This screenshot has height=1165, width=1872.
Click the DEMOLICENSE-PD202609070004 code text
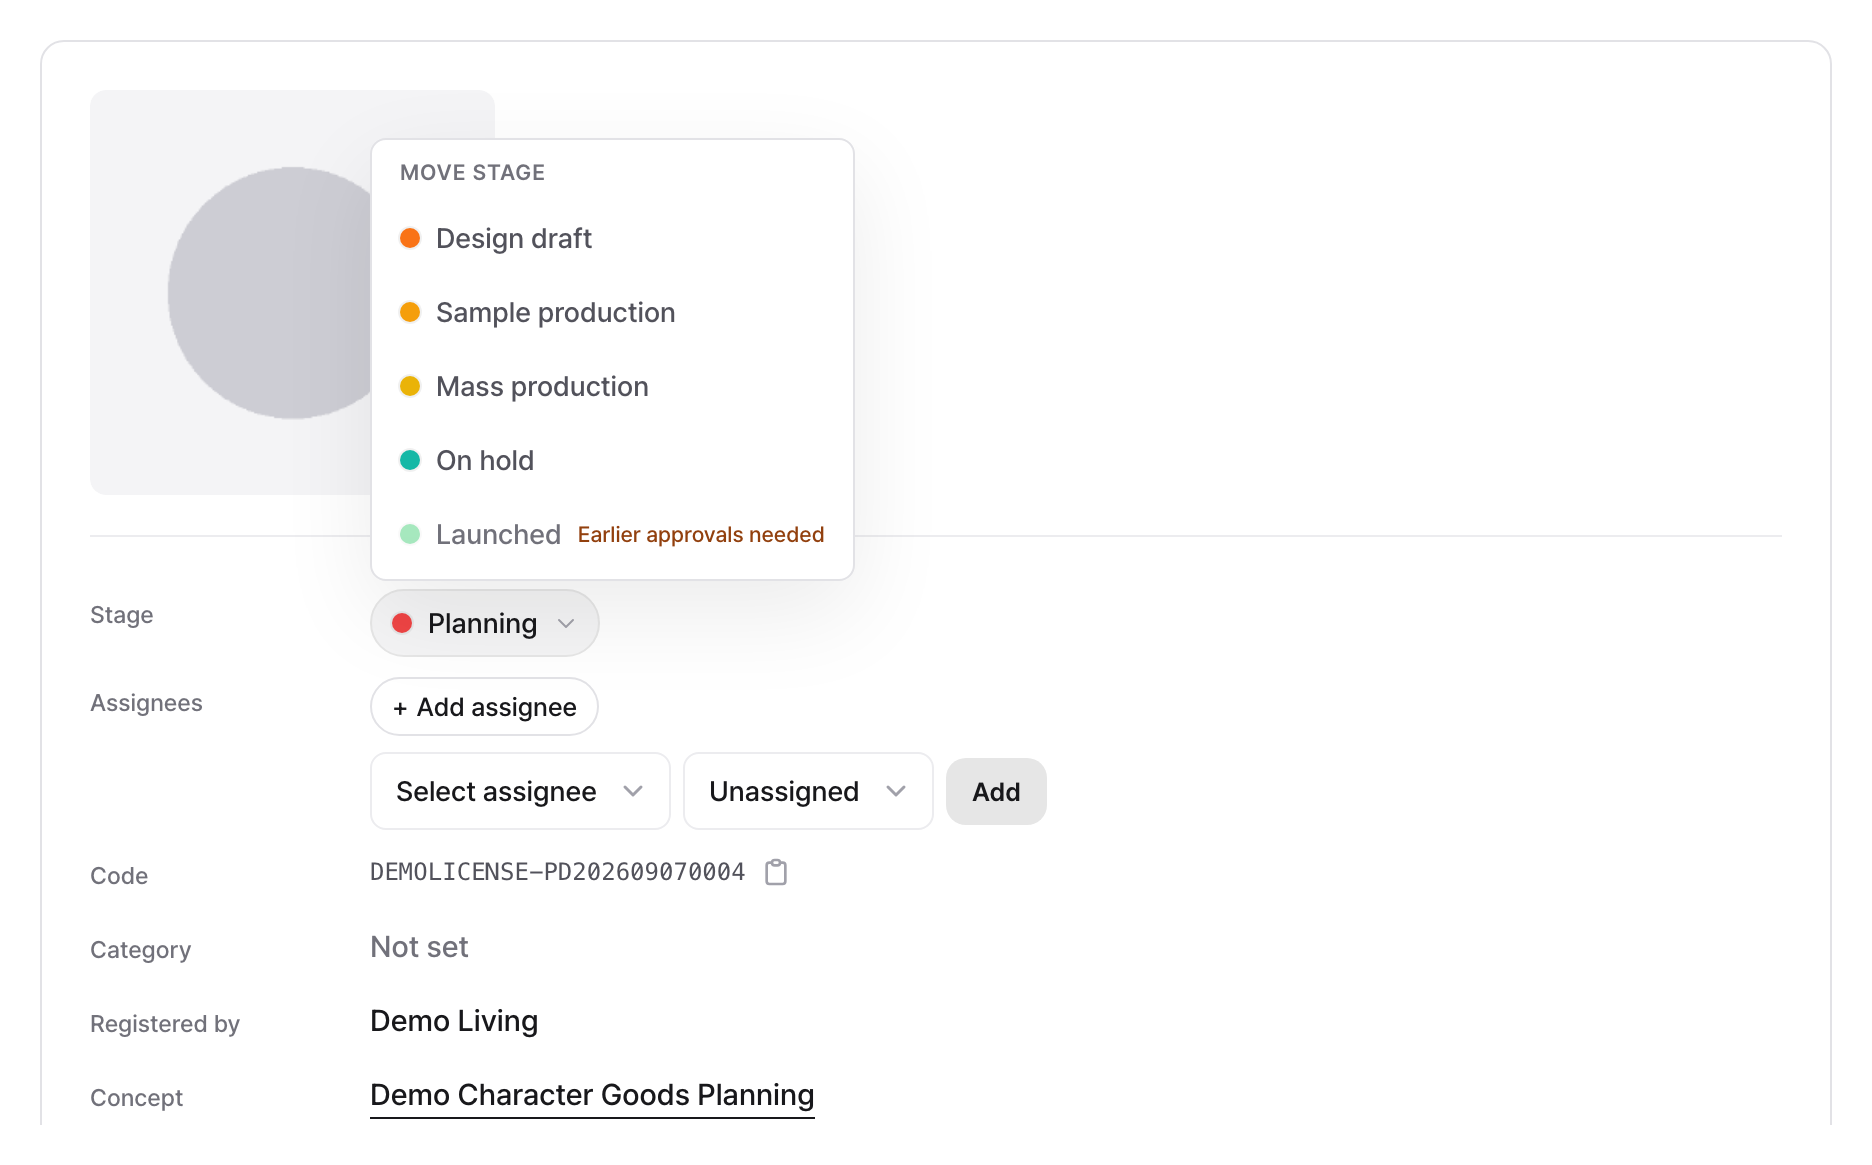pos(557,872)
